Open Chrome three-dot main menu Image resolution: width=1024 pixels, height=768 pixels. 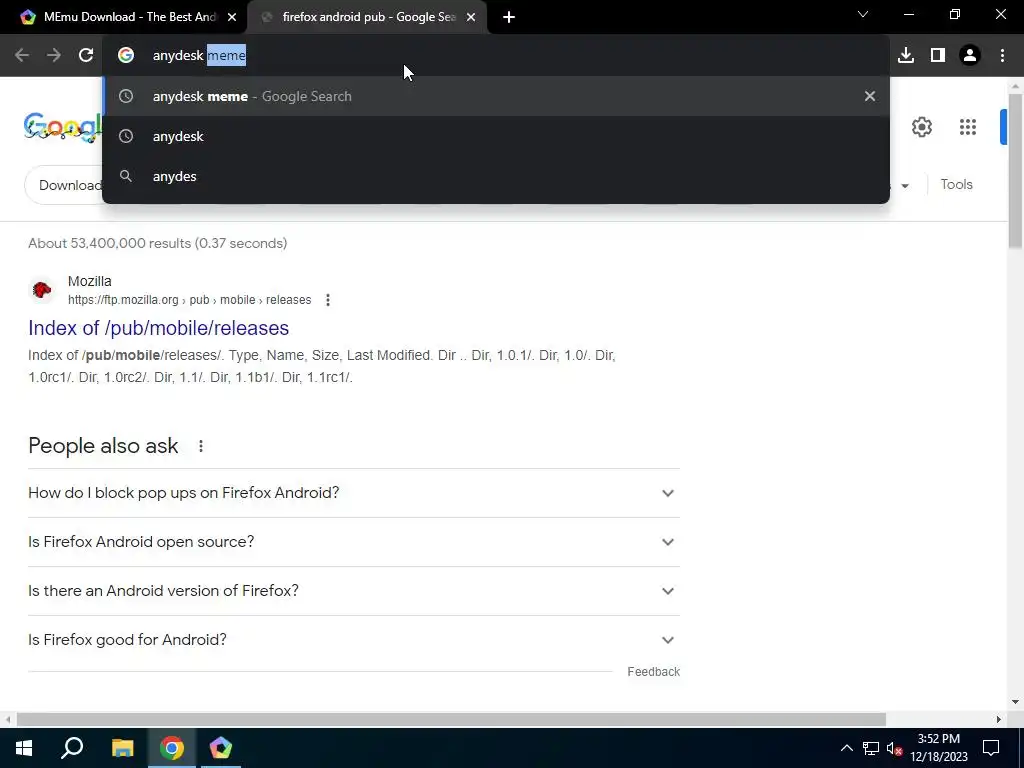pos(1002,56)
